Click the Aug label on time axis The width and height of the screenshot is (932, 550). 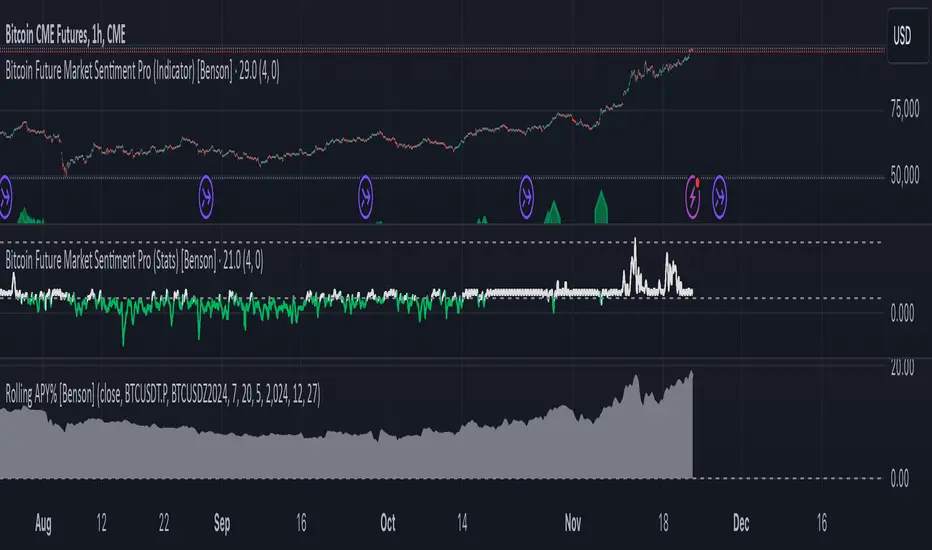coord(43,523)
